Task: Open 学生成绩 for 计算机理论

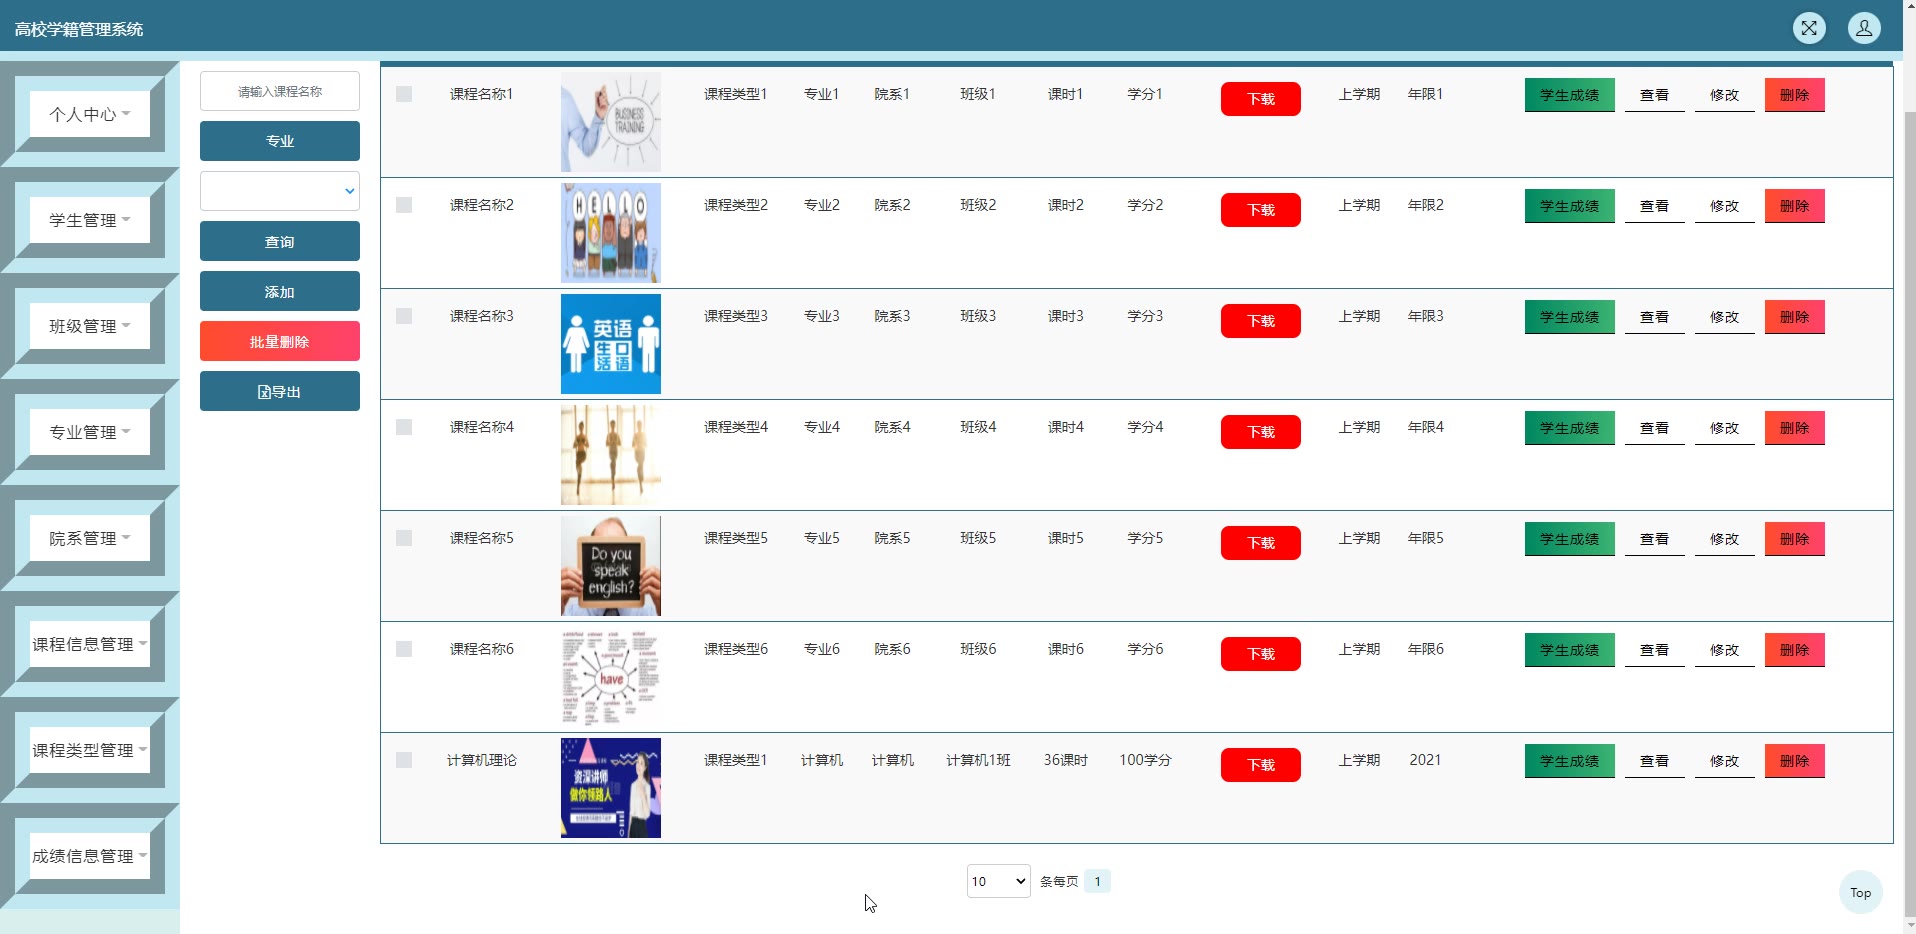Action: (x=1570, y=761)
